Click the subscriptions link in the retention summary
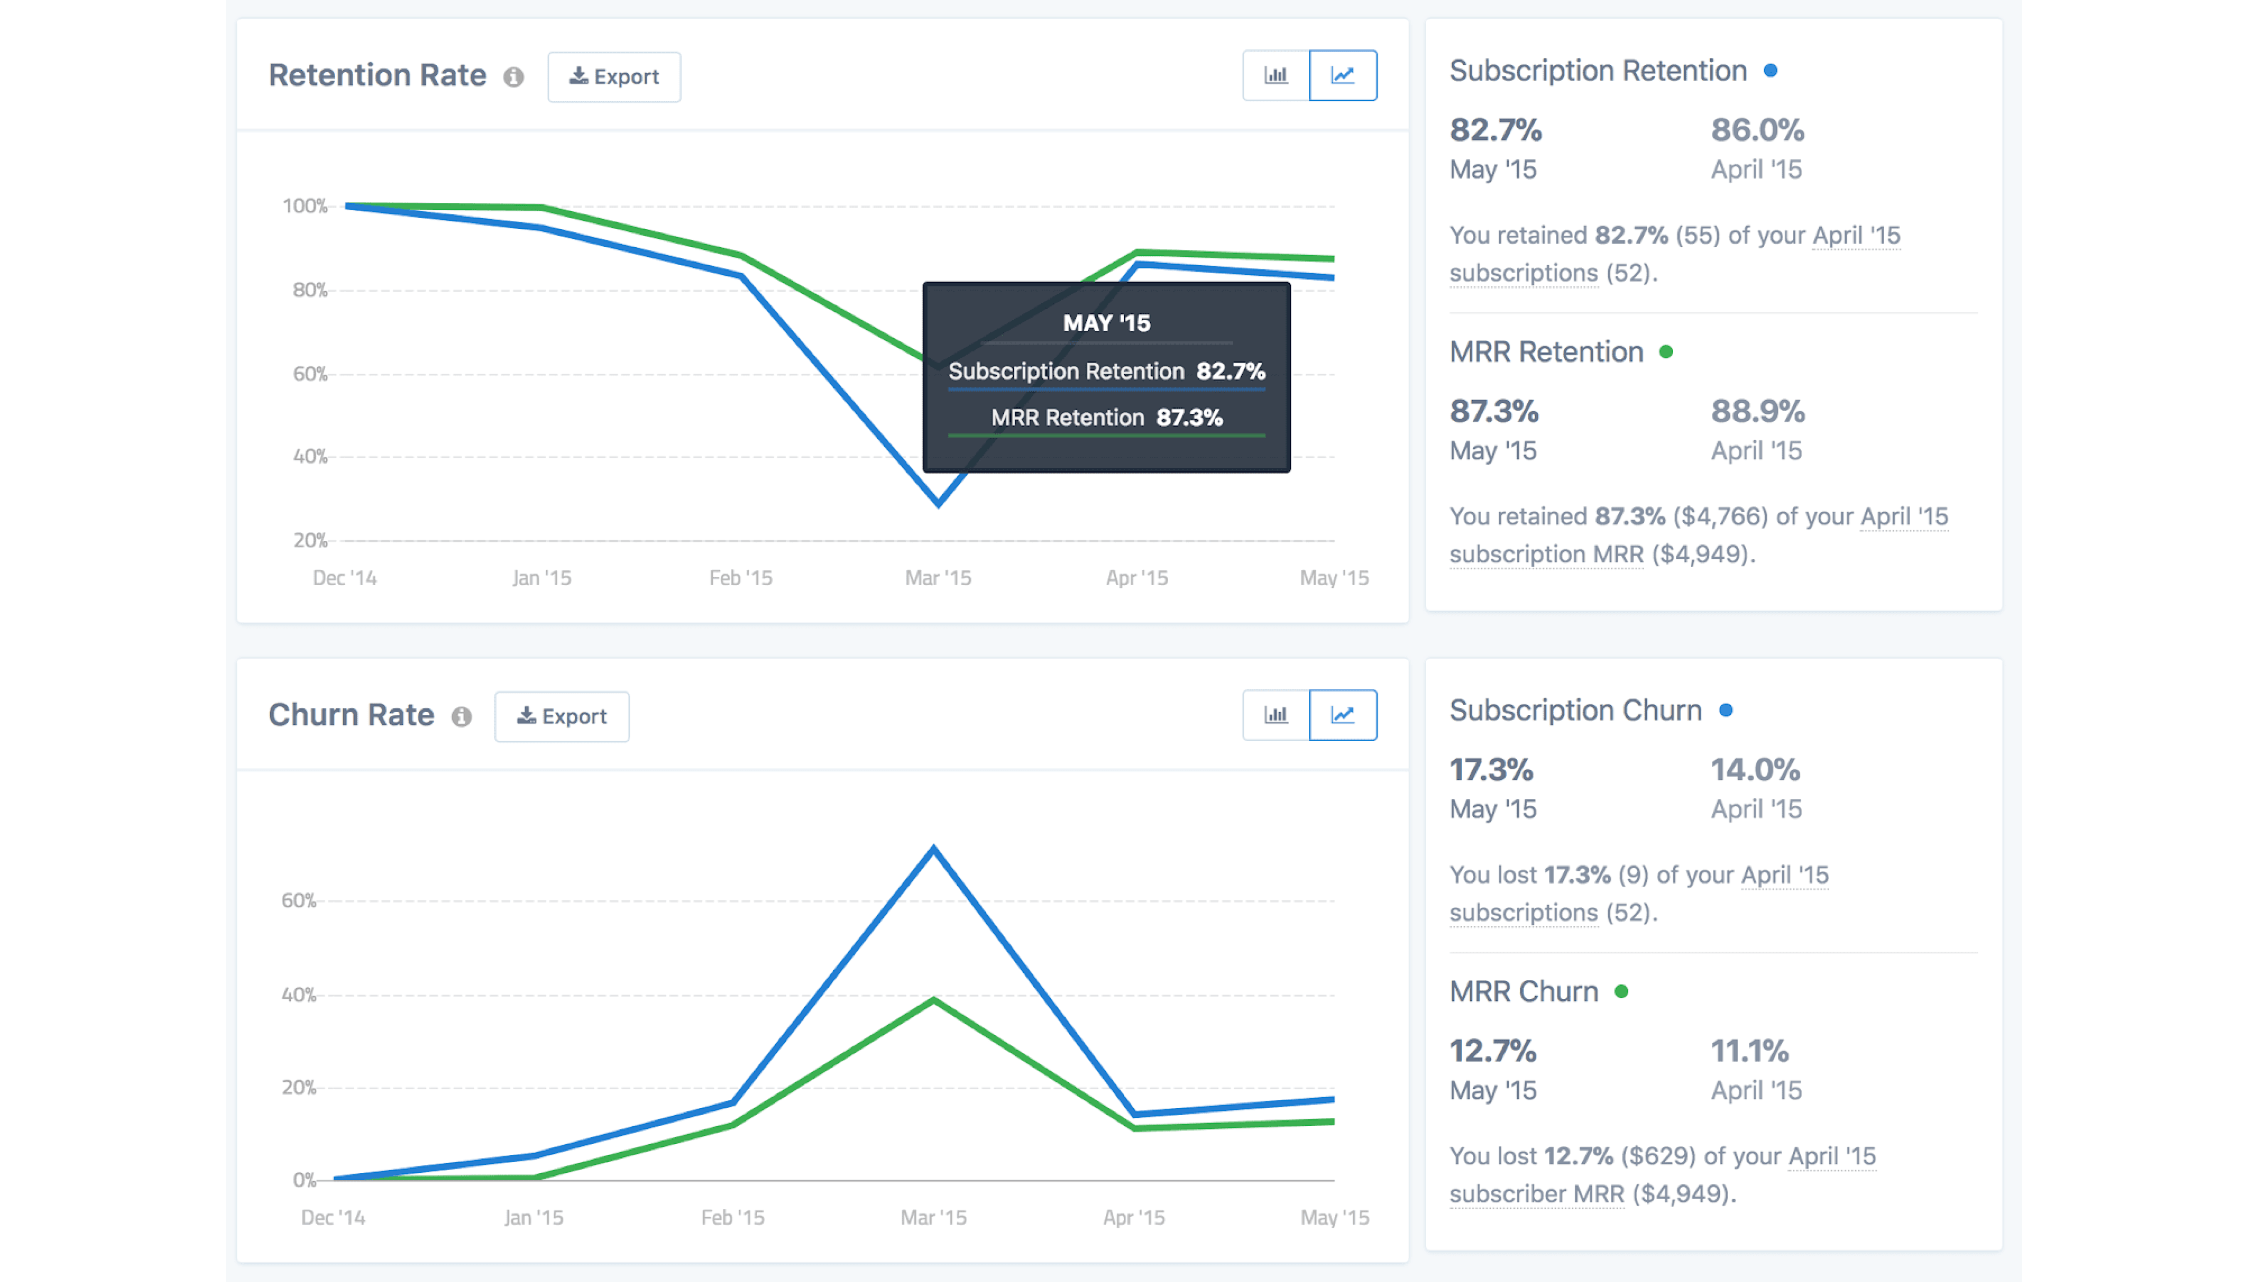This screenshot has height=1282, width=2248. 1523,273
